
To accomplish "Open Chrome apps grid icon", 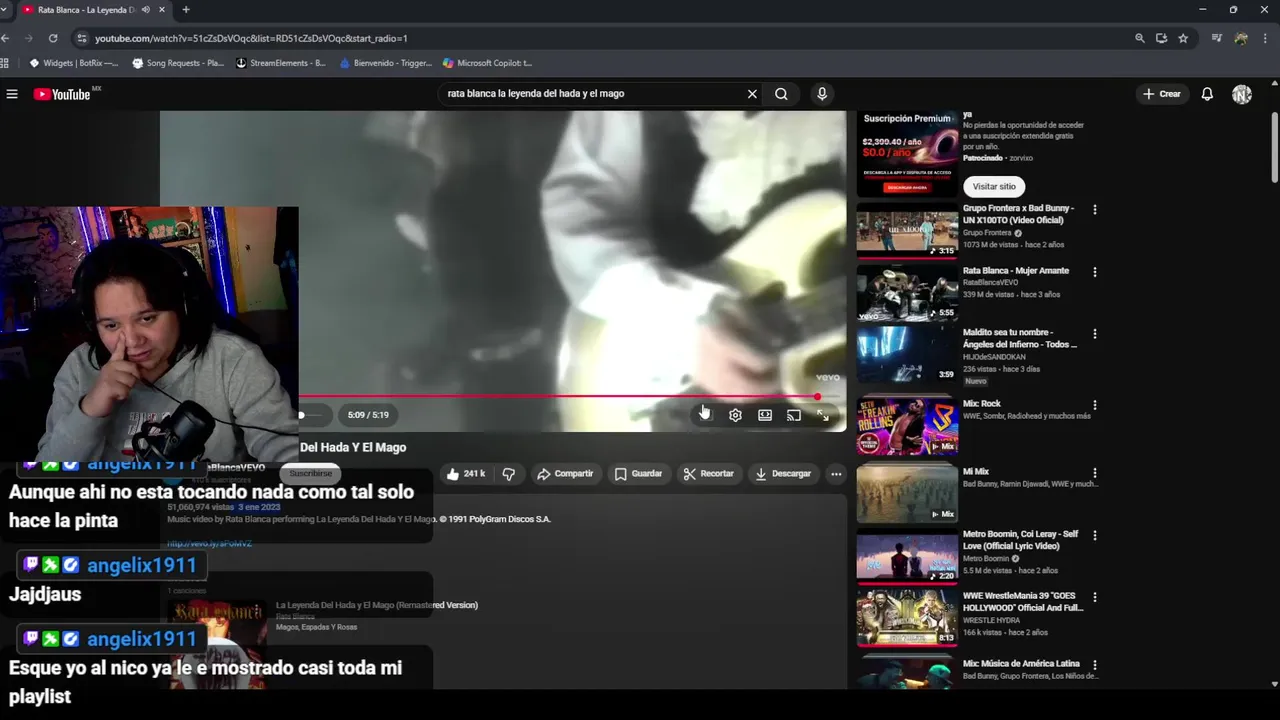I will [x=5, y=63].
